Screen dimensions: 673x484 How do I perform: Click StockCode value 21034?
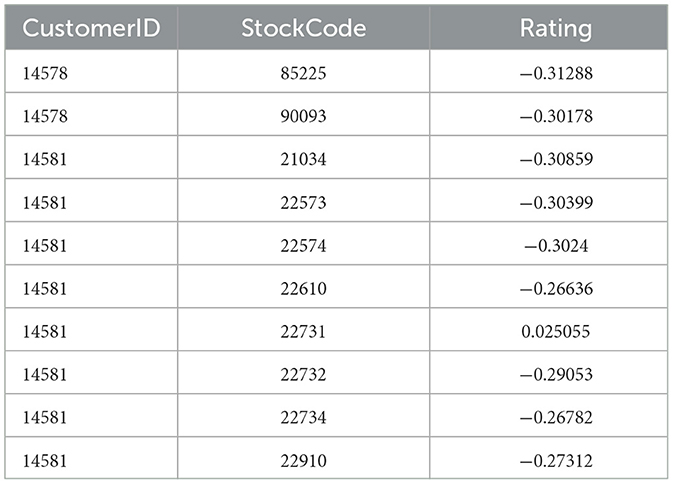pyautogui.click(x=303, y=158)
